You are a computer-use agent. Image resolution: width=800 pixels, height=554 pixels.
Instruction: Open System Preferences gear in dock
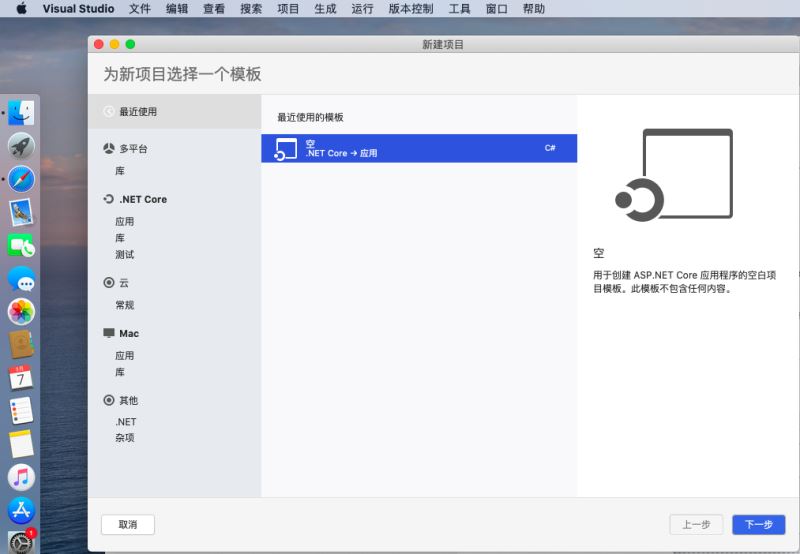point(21,542)
